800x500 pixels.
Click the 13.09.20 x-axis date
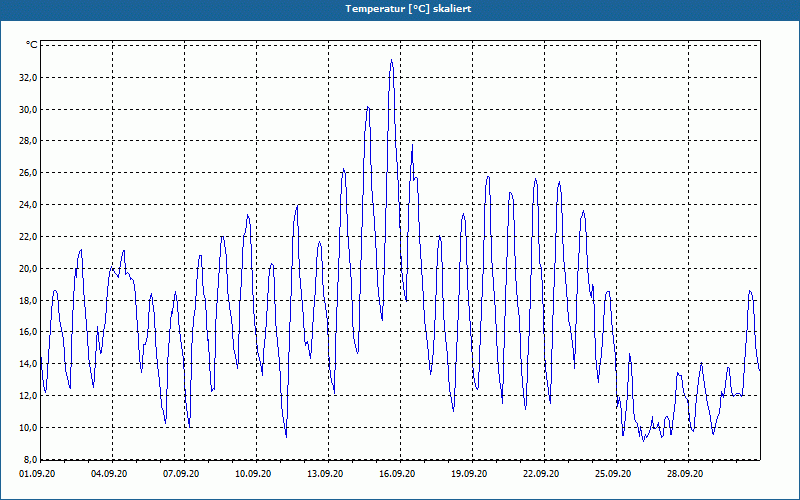pos(326,474)
